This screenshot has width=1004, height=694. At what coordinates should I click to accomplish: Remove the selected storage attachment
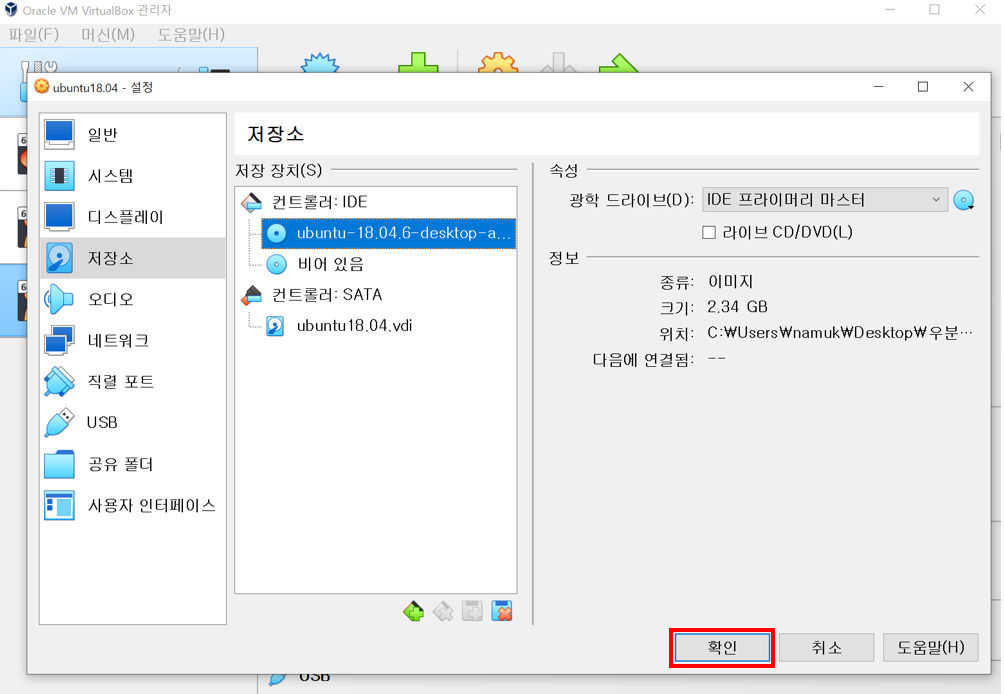click(x=502, y=611)
